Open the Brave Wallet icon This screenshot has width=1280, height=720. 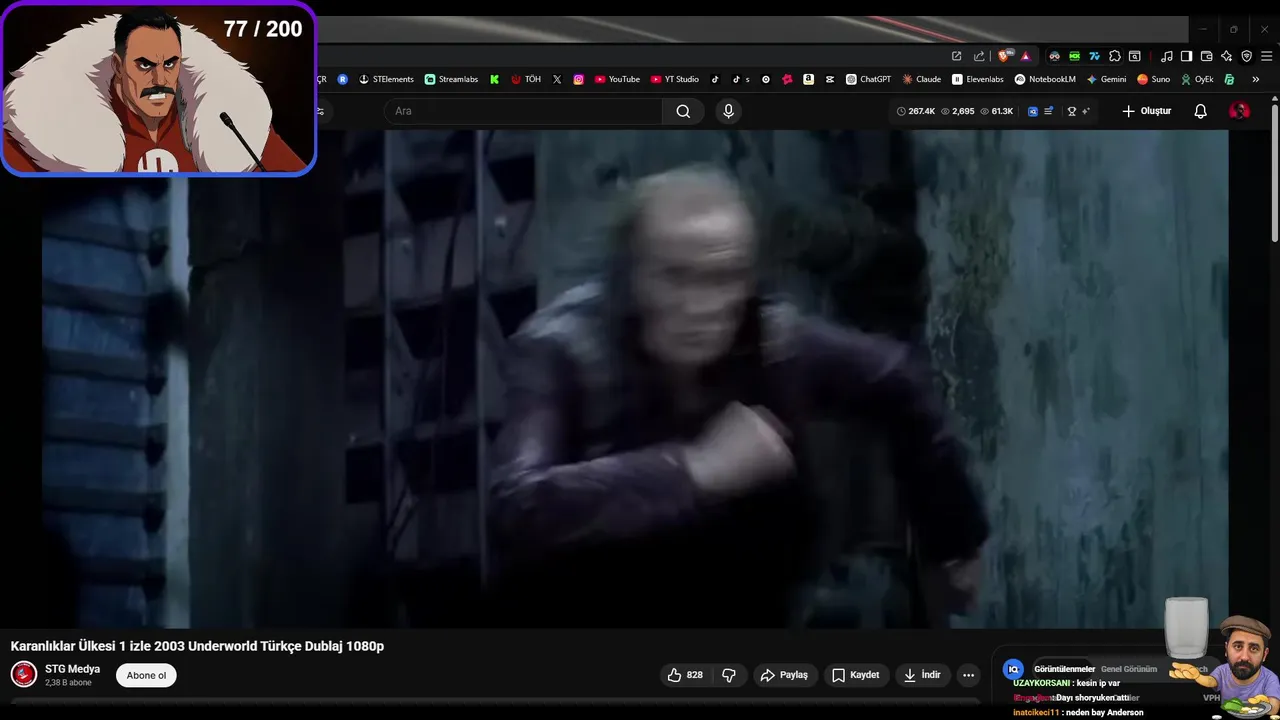pos(1206,56)
